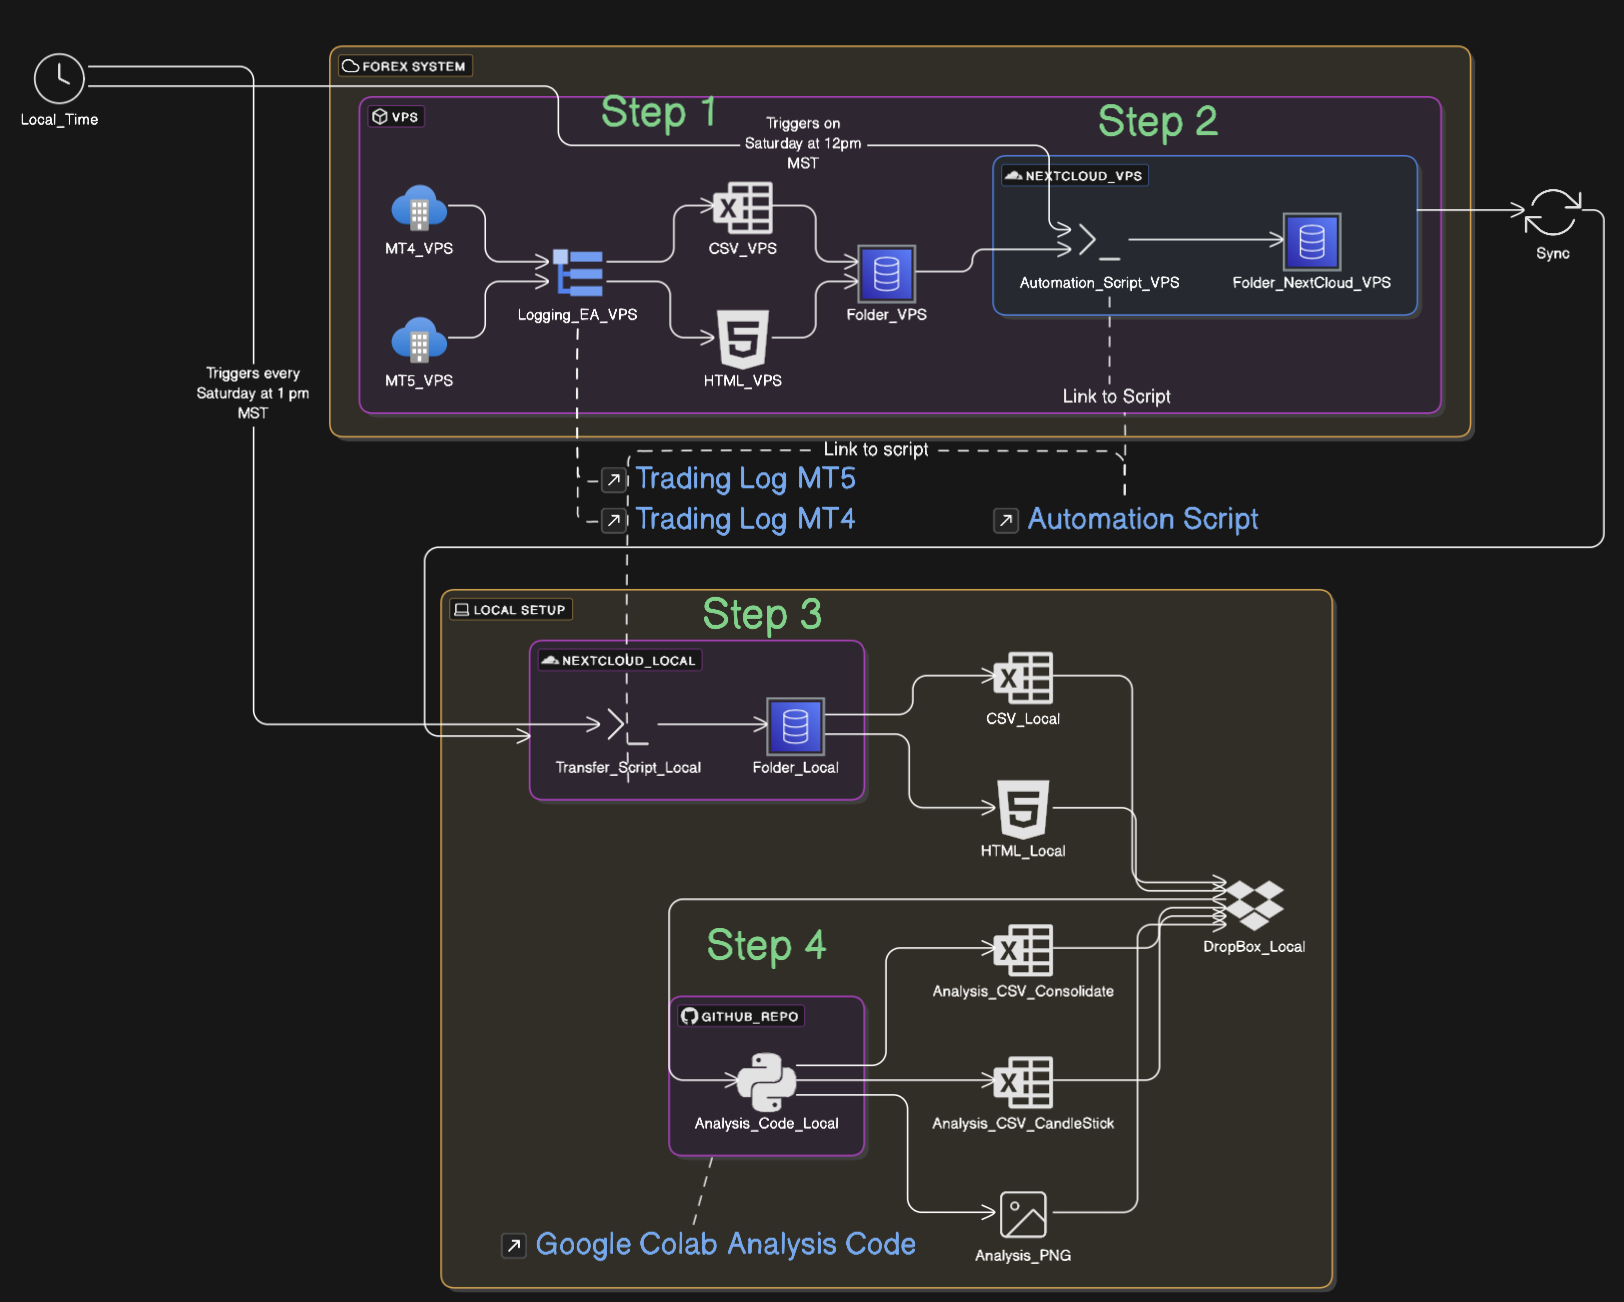The height and width of the screenshot is (1302, 1624).
Task: Click the Sync circular arrows icon
Action: tap(1553, 212)
